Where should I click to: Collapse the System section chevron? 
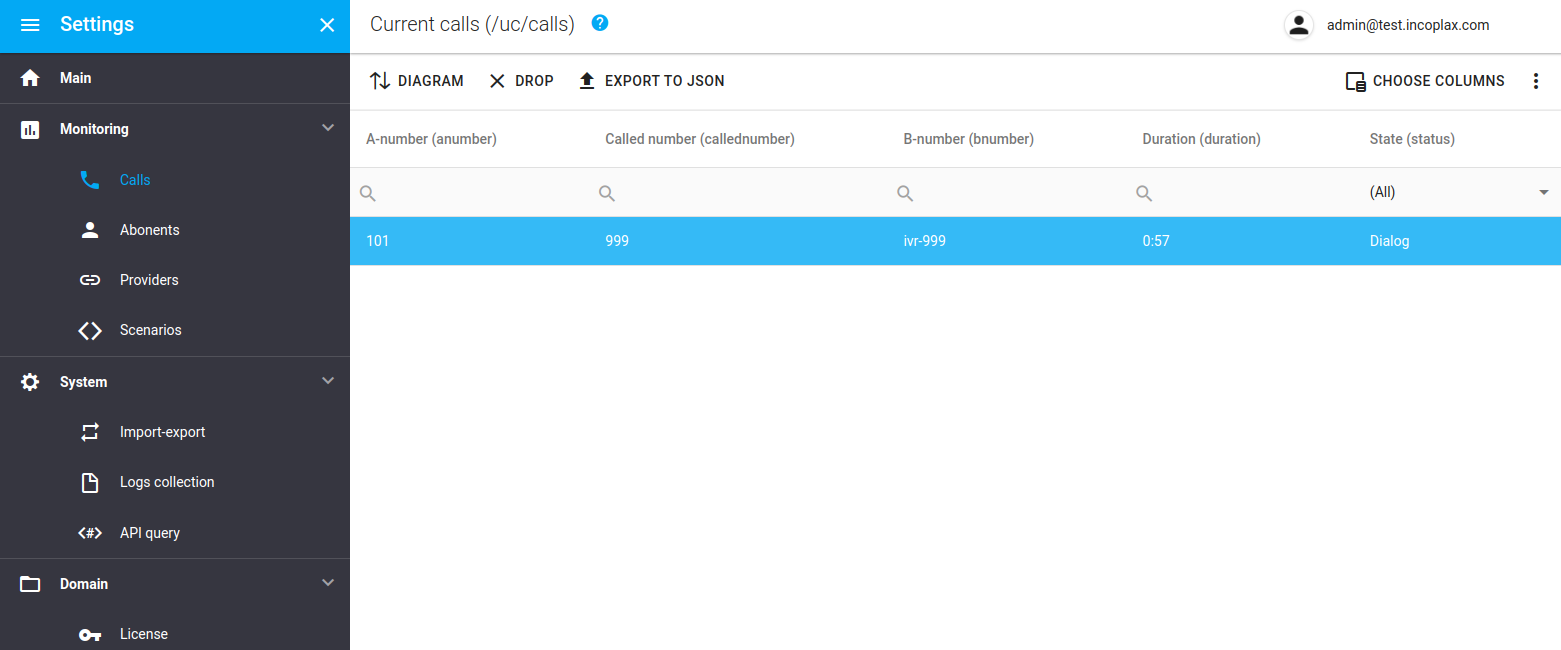[x=327, y=381]
